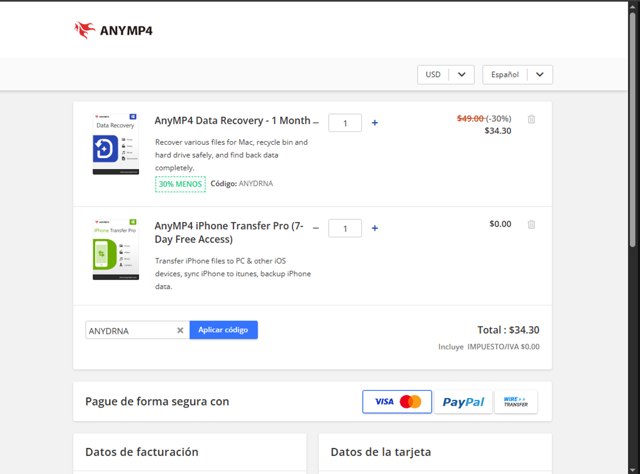Viewport: 640px width, 474px height.
Task: Decrease Data Recovery quantity with minus
Action: (316, 122)
